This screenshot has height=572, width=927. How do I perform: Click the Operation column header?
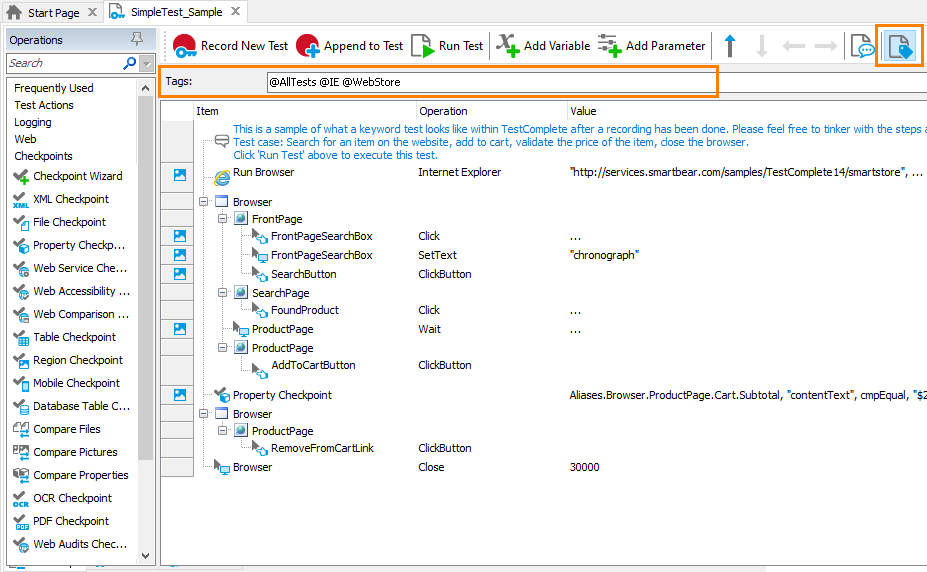click(443, 111)
